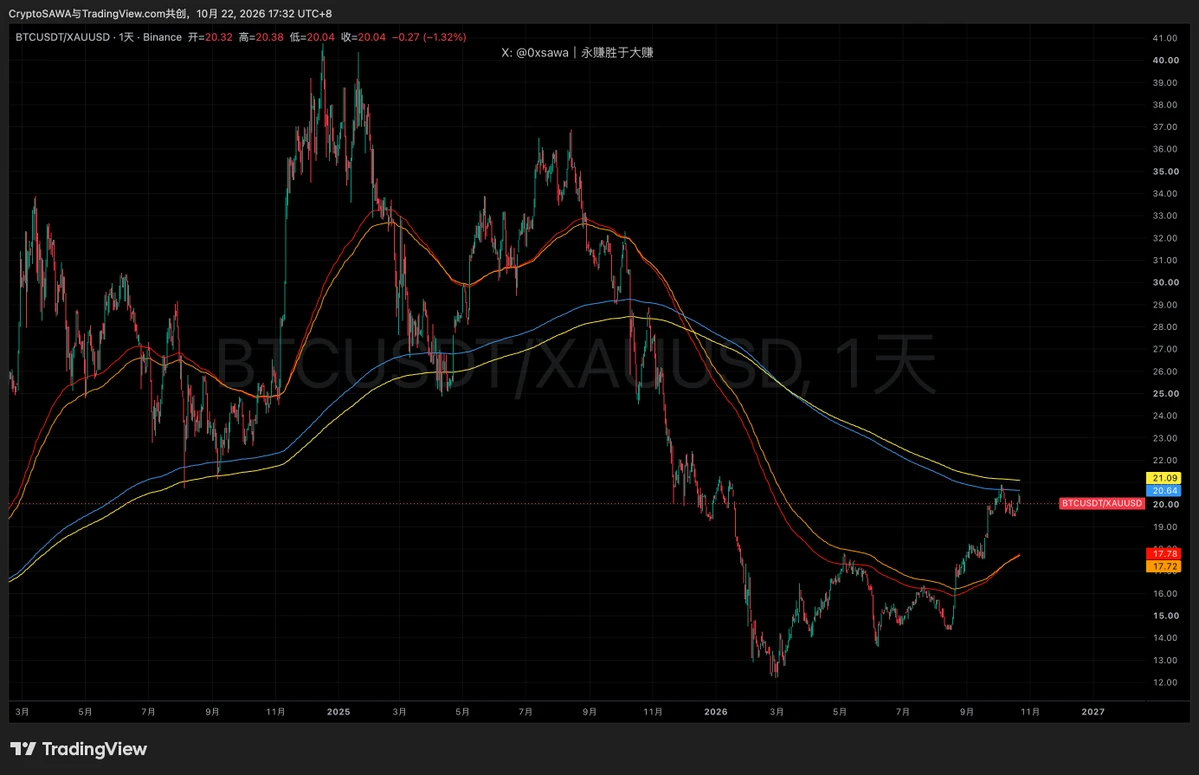
Task: Click the 15.00 price axis label
Action: 1165,615
